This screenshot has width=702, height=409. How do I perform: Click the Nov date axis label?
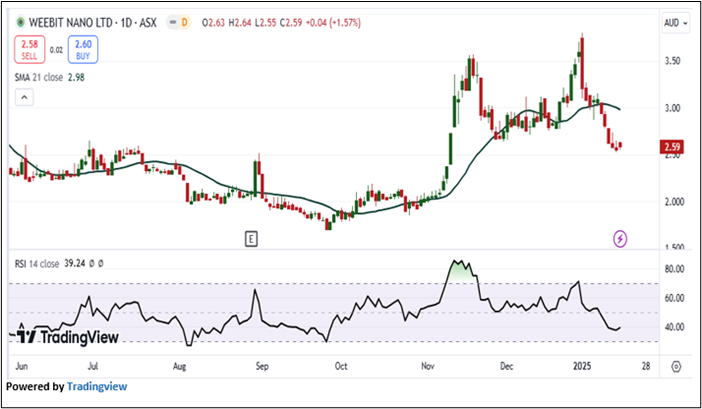tap(428, 366)
